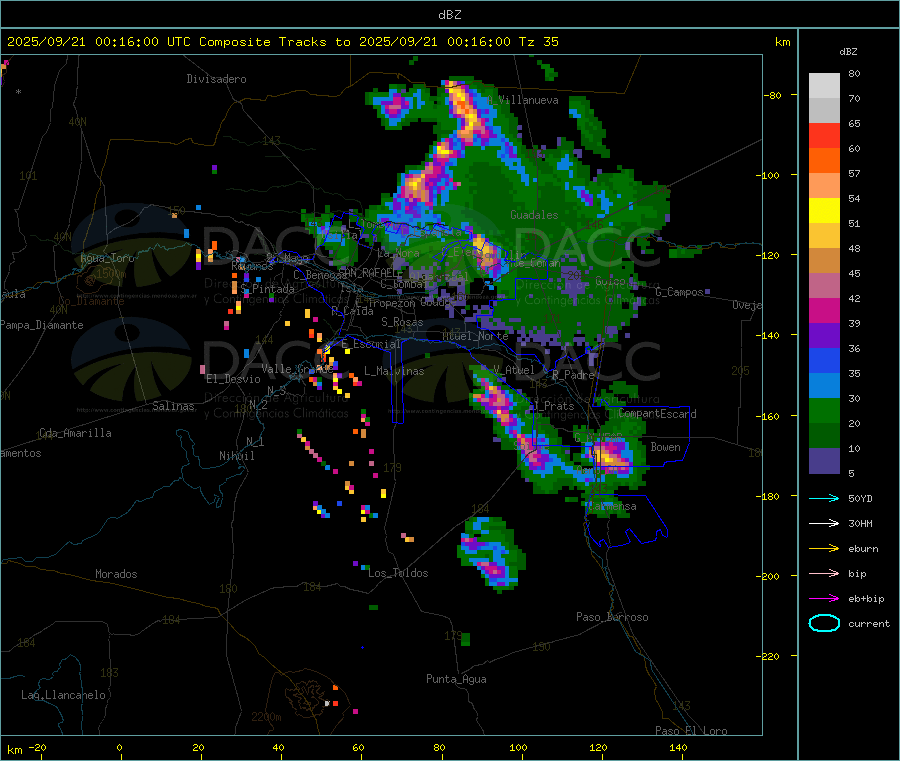Click the 60 dBZ red swatch
This screenshot has height=761, width=900.
(x=824, y=135)
